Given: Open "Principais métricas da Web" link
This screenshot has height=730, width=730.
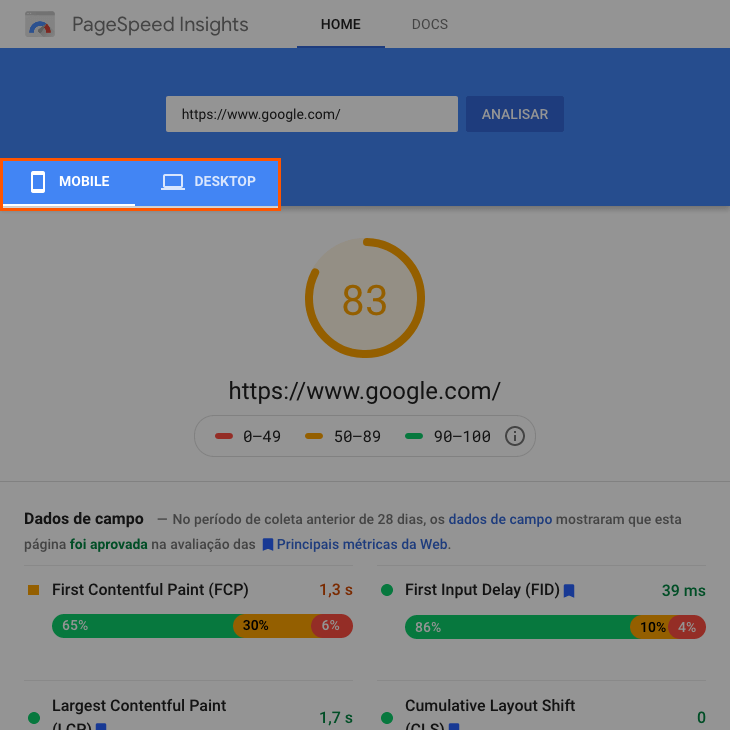Looking at the screenshot, I should tap(362, 544).
